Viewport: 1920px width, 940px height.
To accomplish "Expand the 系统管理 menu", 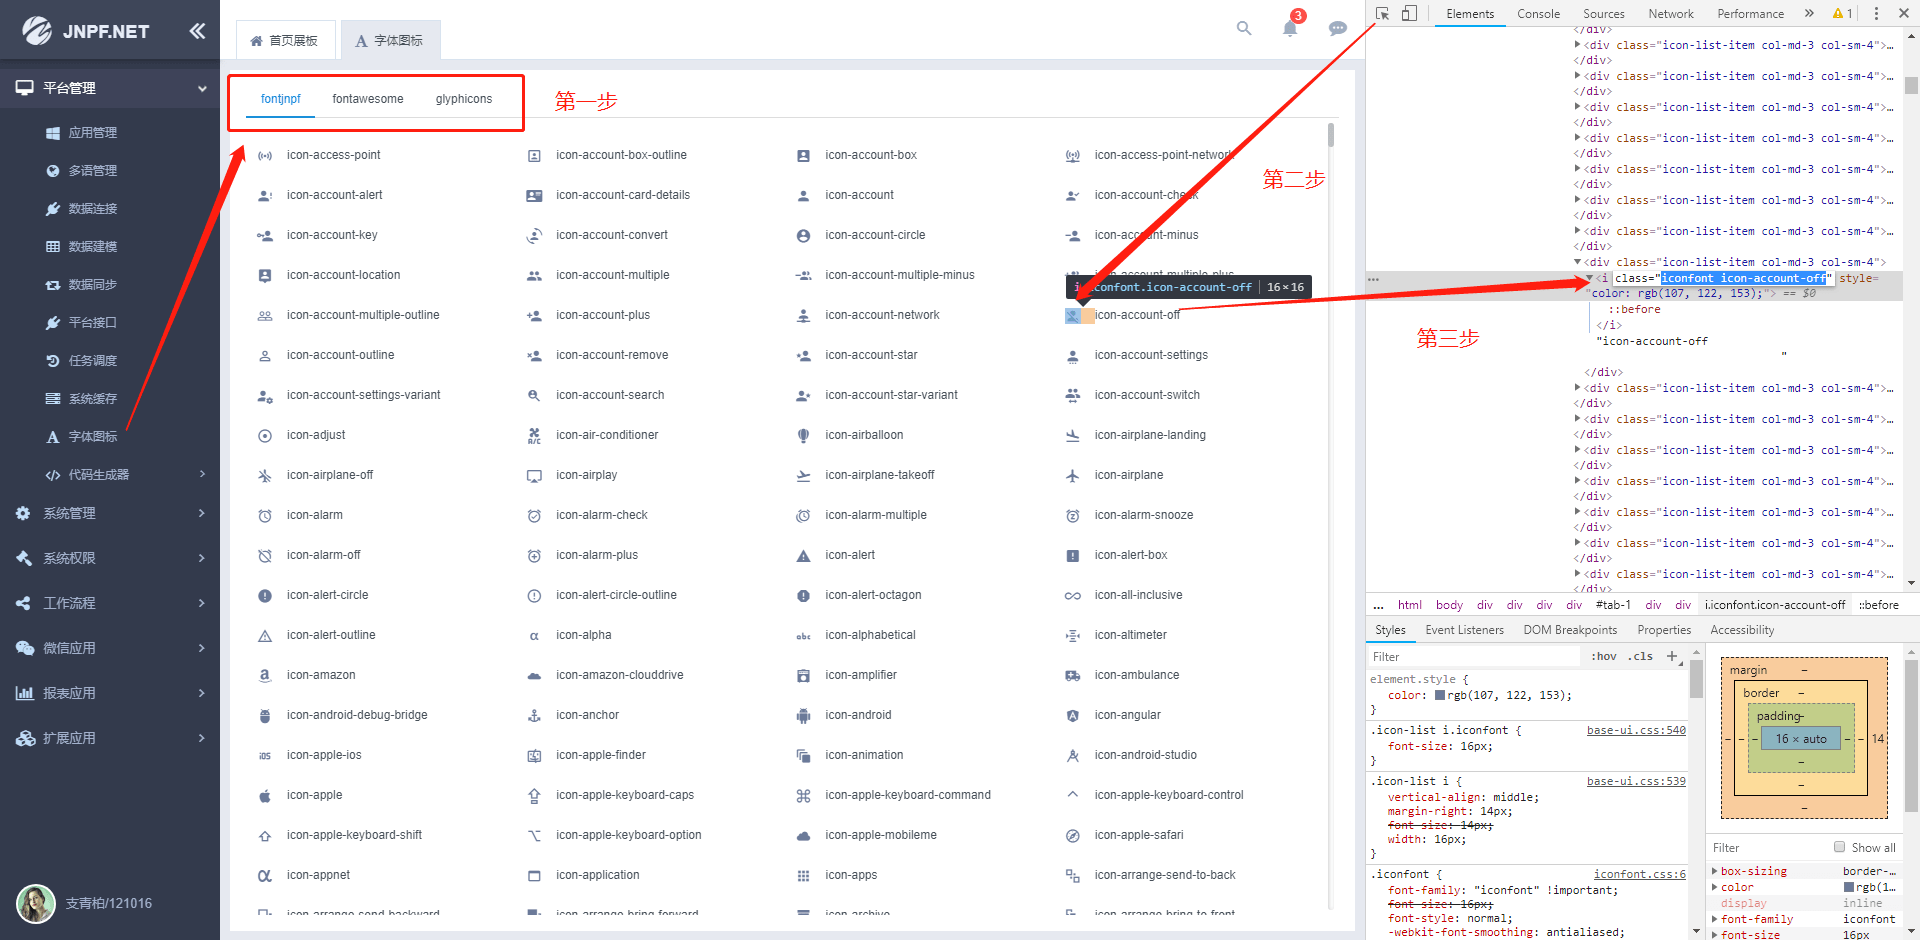I will coord(110,513).
